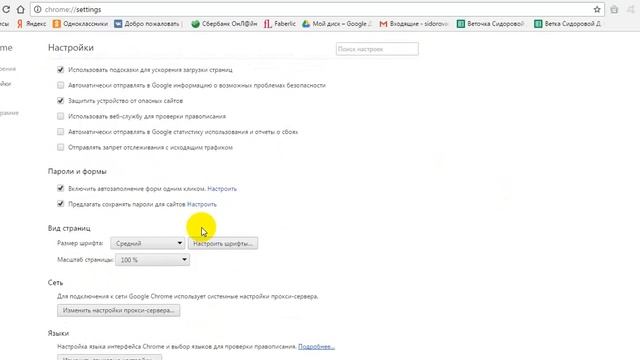Click the 'Настроить шрифты...' button
The height and width of the screenshot is (360, 640).
[x=222, y=243]
